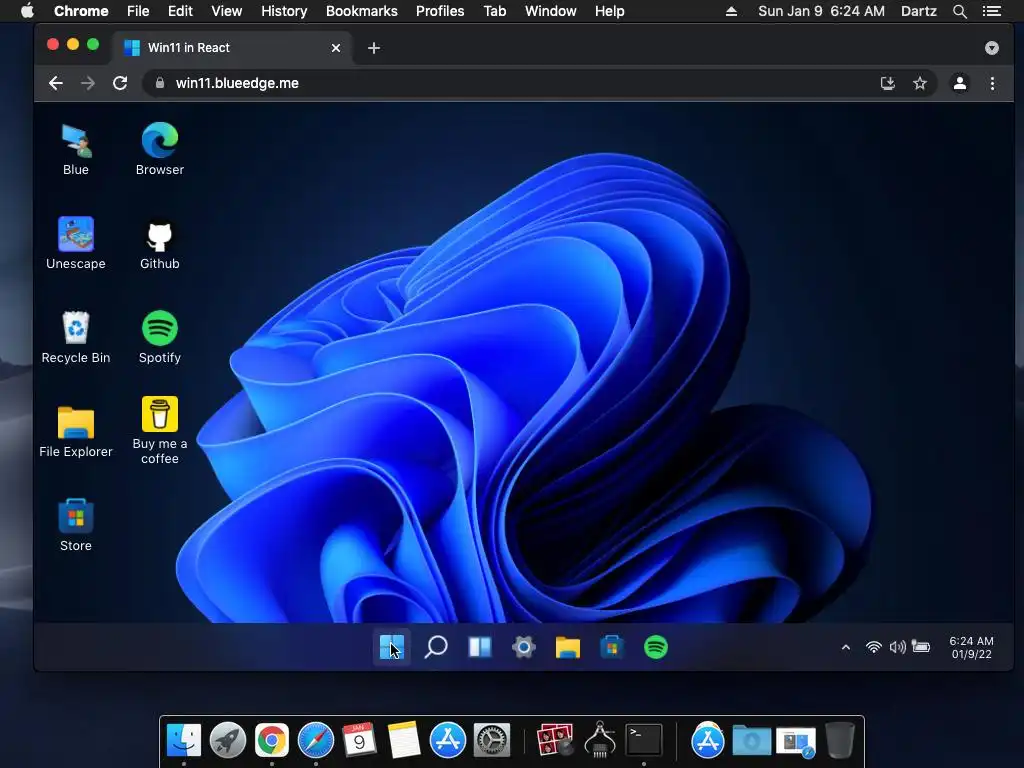Close the Win11 in React tab

point(336,48)
